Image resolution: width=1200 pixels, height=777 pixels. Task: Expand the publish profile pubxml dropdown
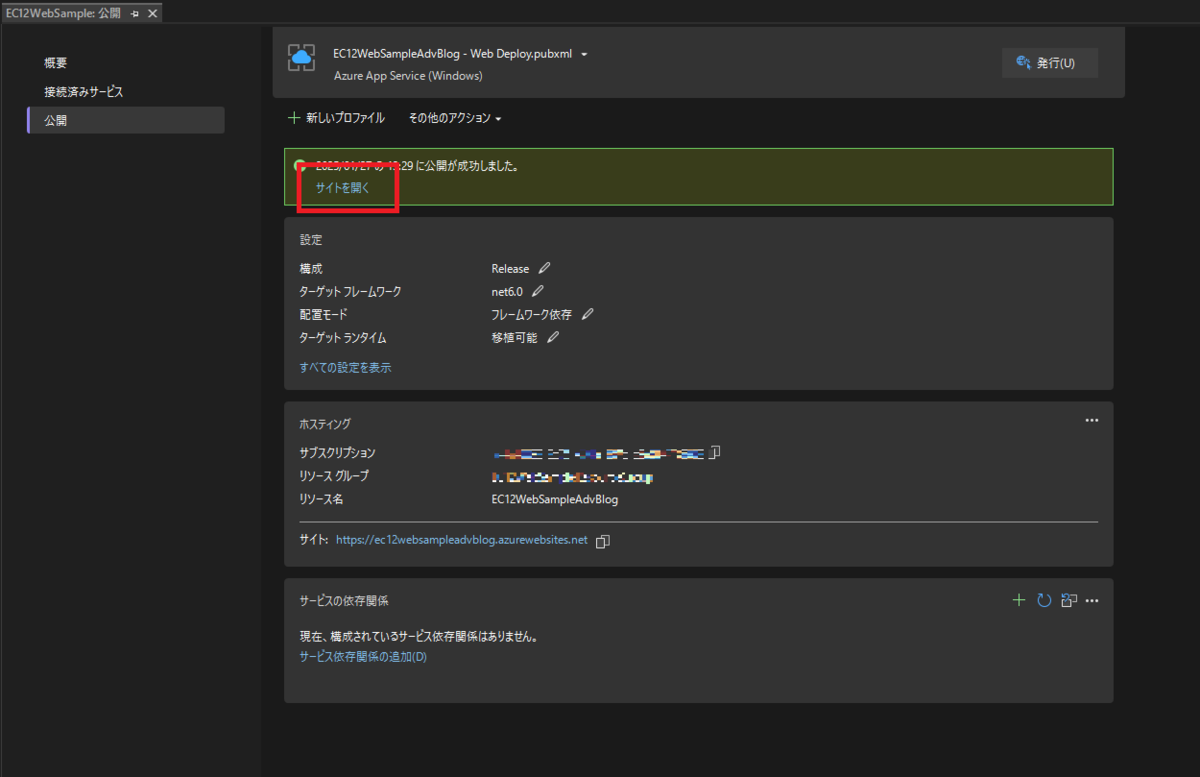[584, 54]
